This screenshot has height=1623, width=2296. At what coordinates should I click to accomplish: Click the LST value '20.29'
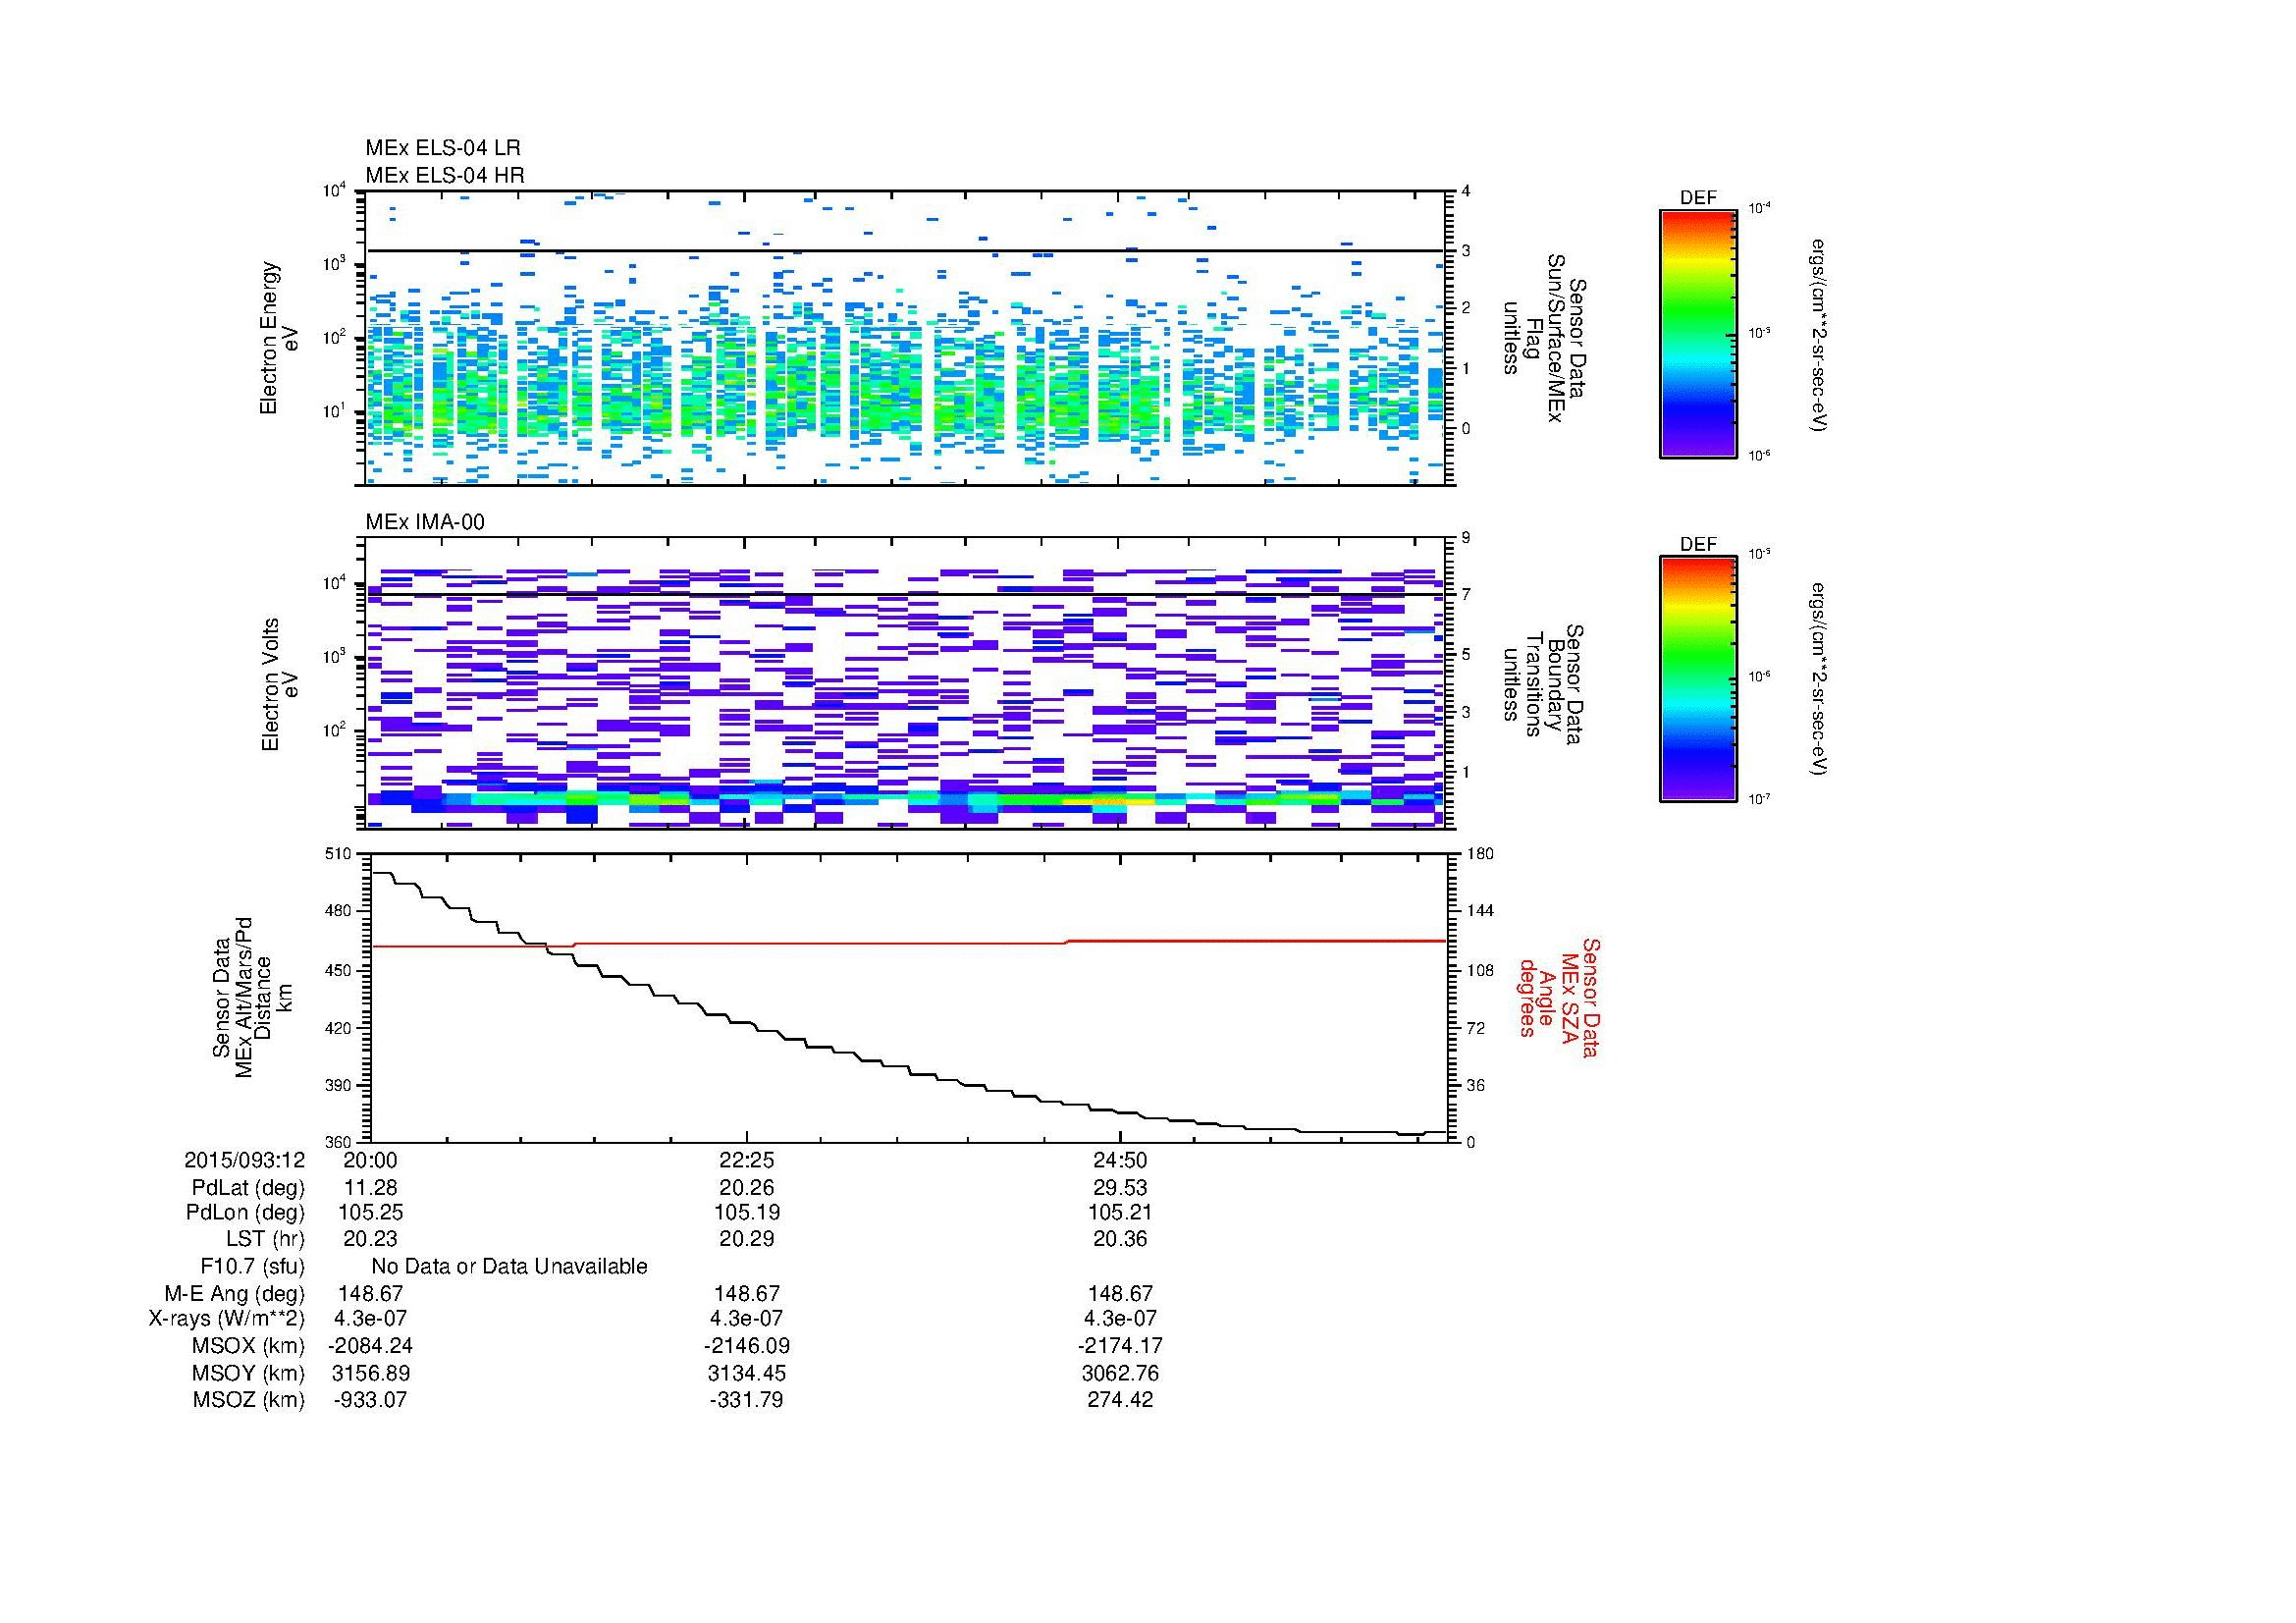[746, 1239]
